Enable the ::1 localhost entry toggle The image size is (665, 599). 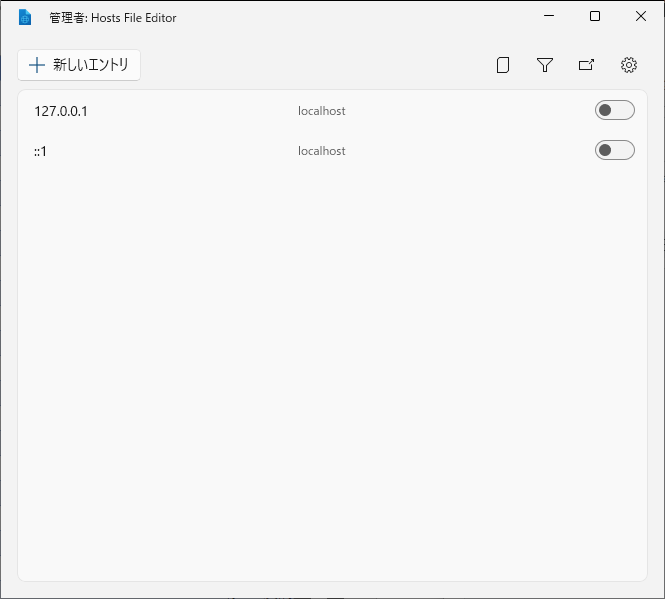point(615,150)
